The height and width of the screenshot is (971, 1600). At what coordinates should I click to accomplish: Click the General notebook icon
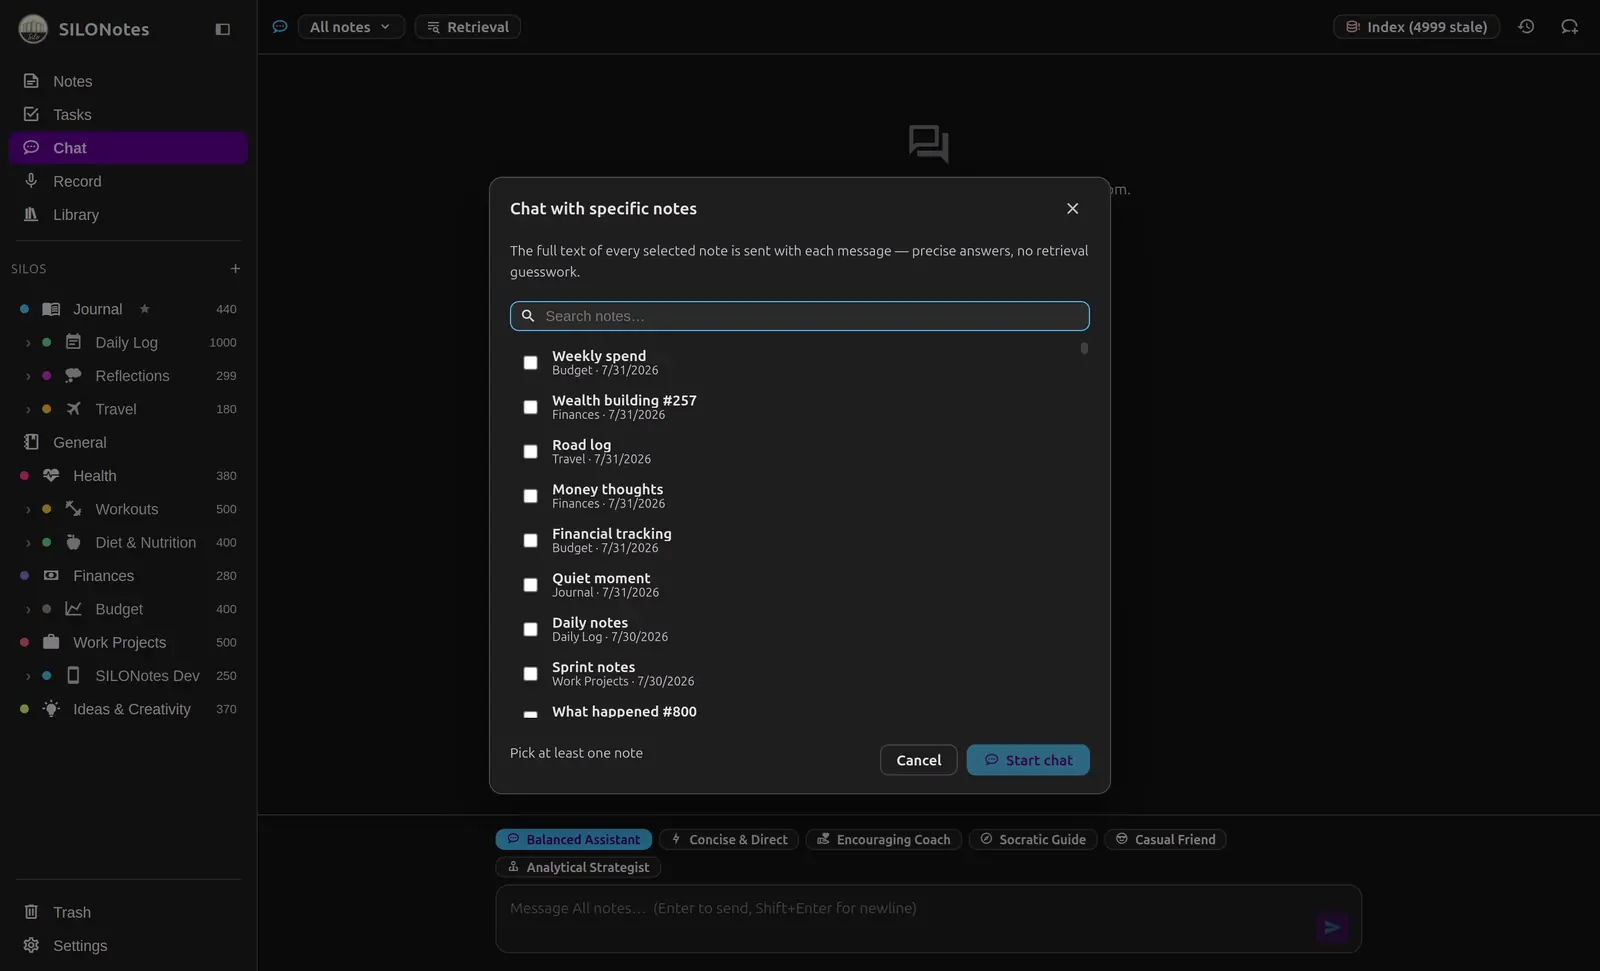(31, 441)
